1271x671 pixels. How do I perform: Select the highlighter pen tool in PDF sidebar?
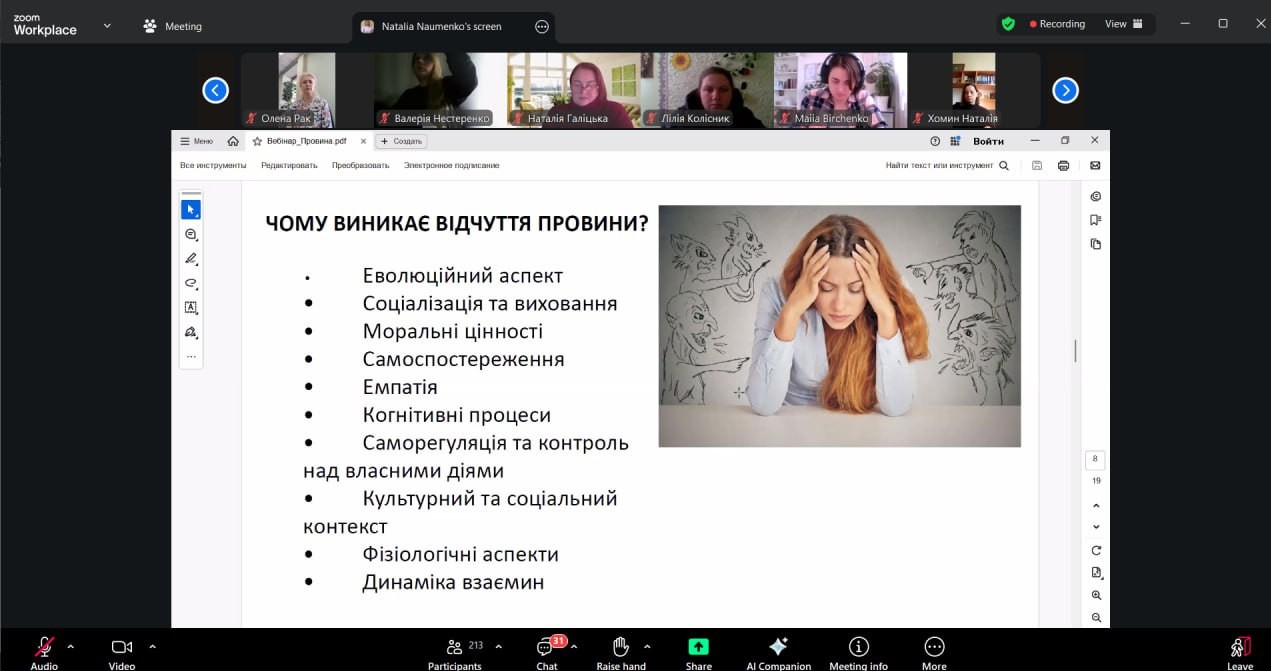click(x=191, y=258)
